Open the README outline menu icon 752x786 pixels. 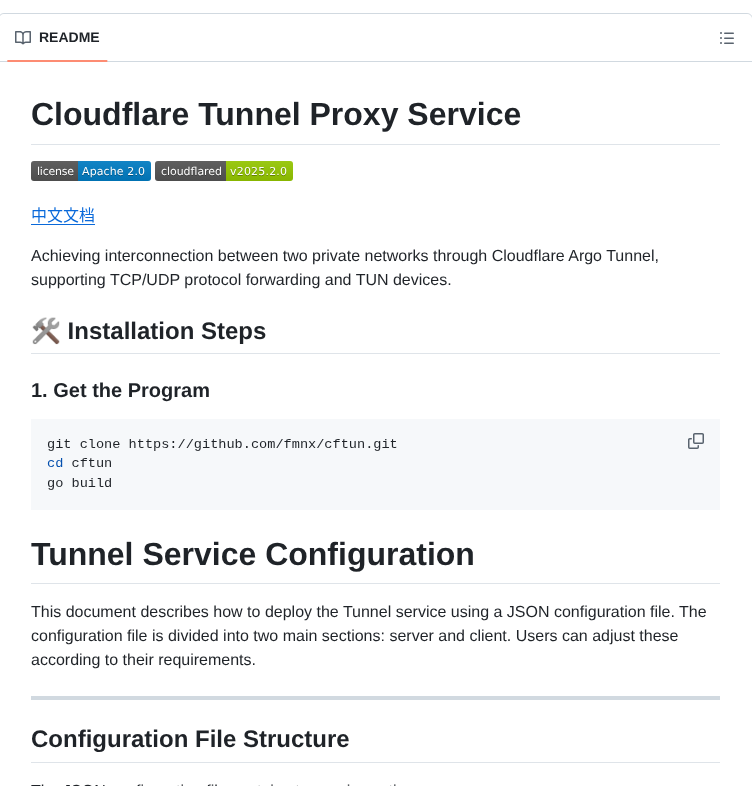click(726, 38)
